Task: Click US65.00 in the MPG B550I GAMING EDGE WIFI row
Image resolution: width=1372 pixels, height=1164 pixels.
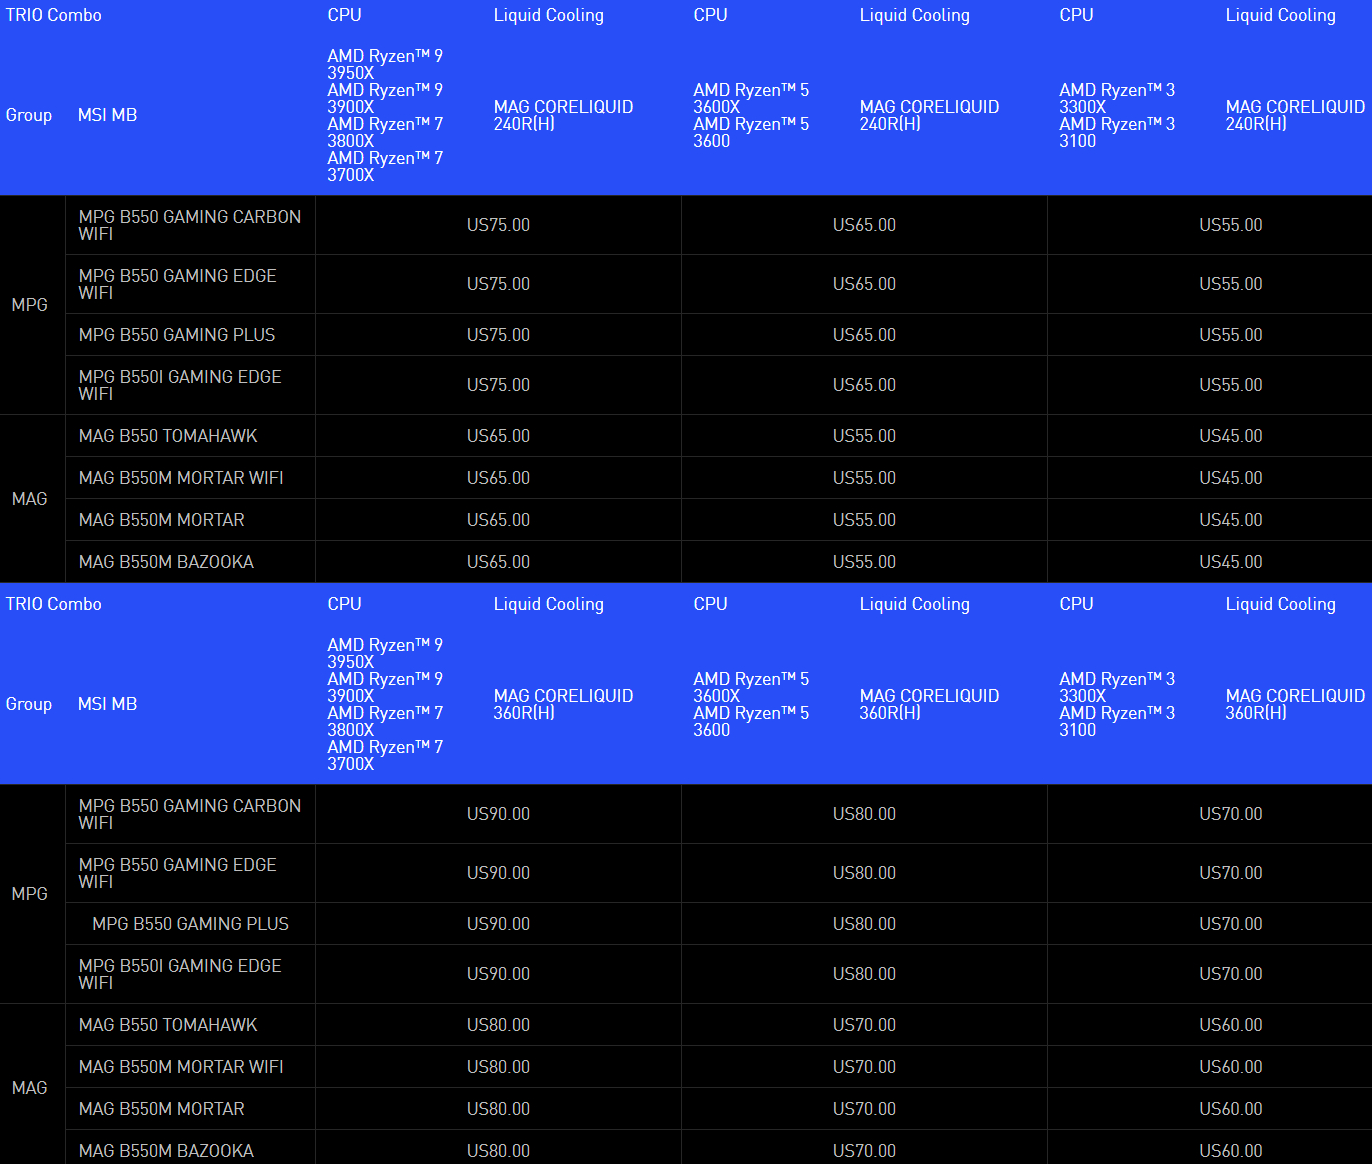Action: 864,385
